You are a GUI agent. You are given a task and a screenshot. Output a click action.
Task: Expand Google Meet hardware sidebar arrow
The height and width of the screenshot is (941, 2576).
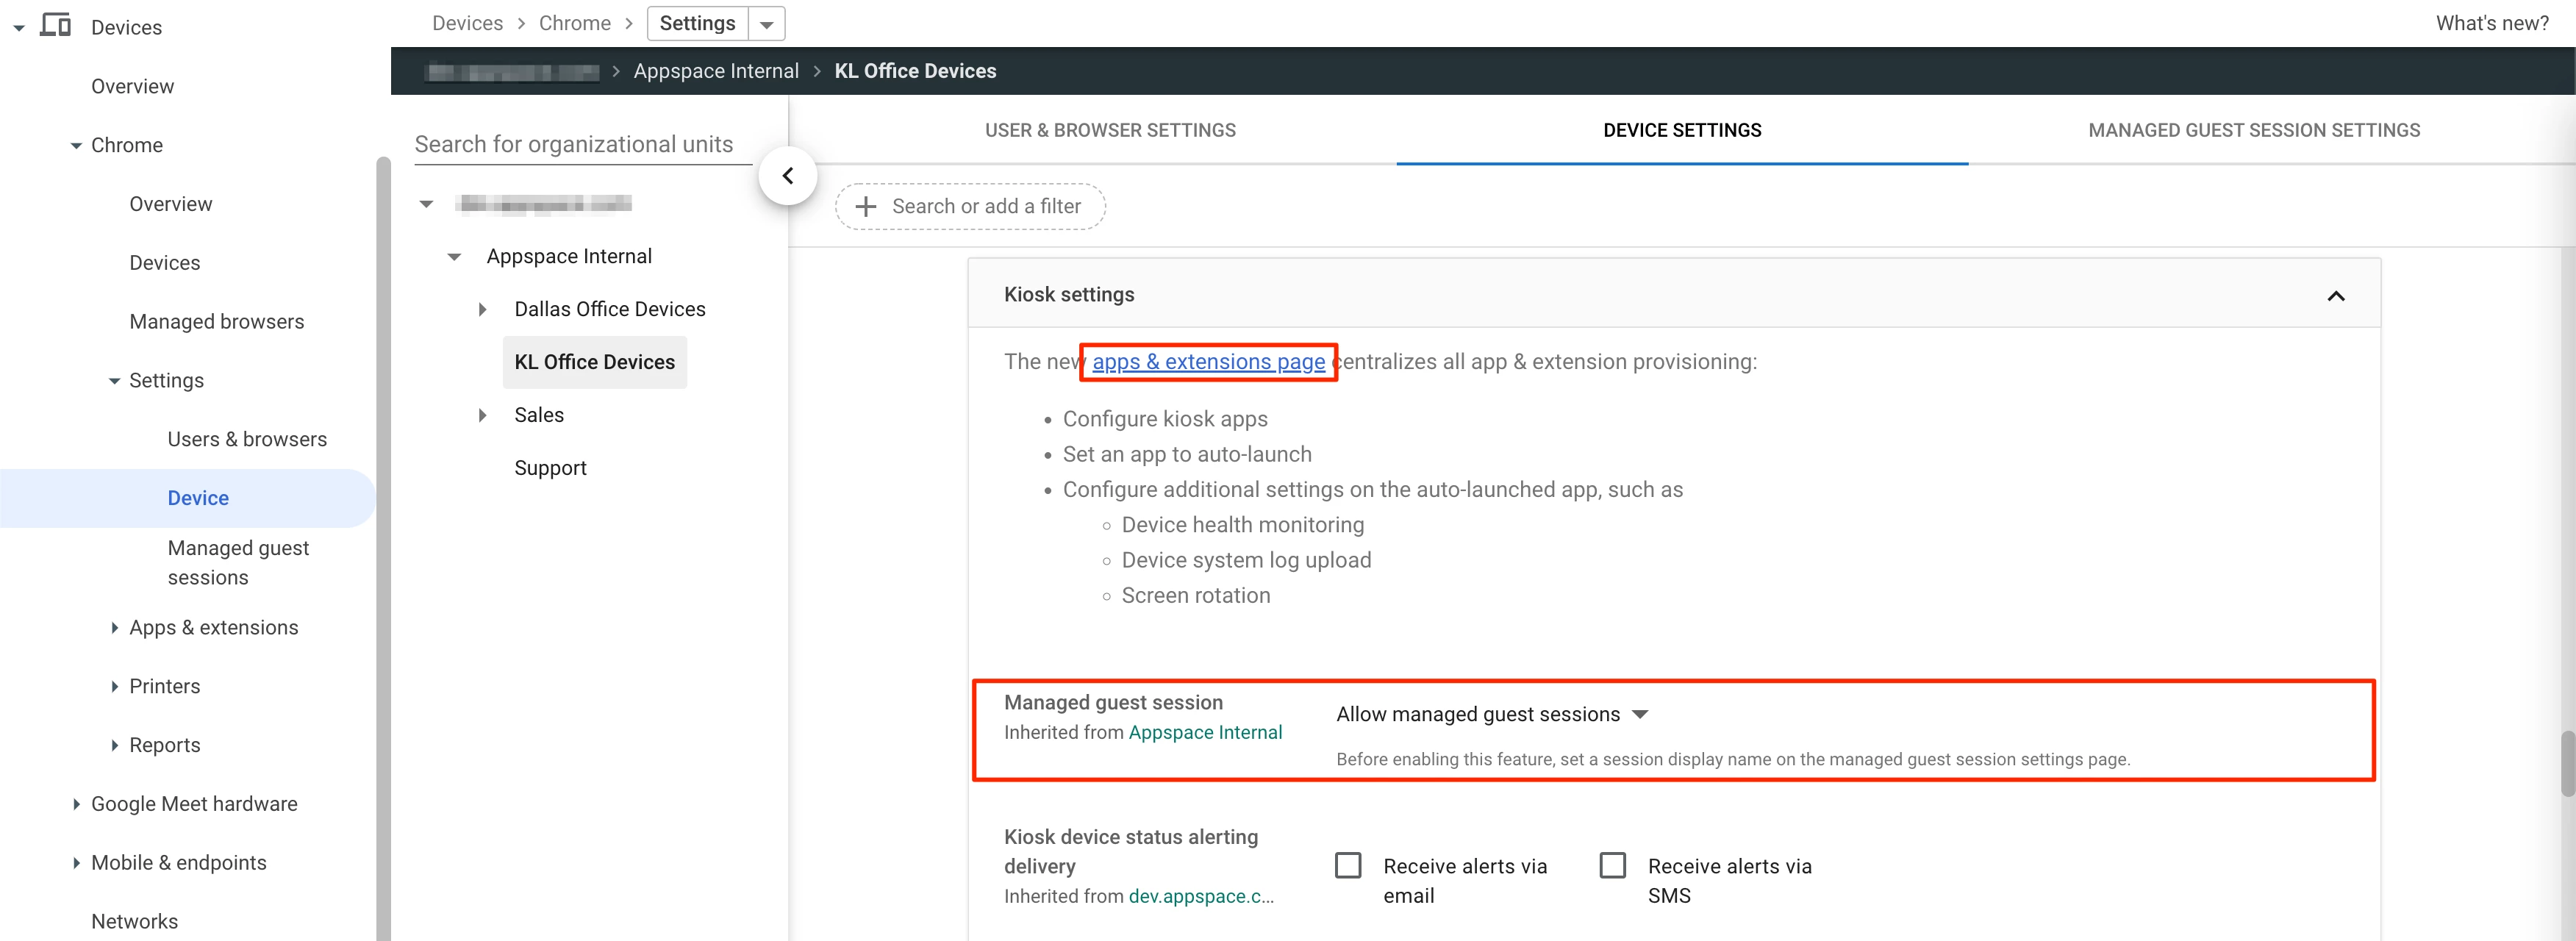[x=76, y=804]
